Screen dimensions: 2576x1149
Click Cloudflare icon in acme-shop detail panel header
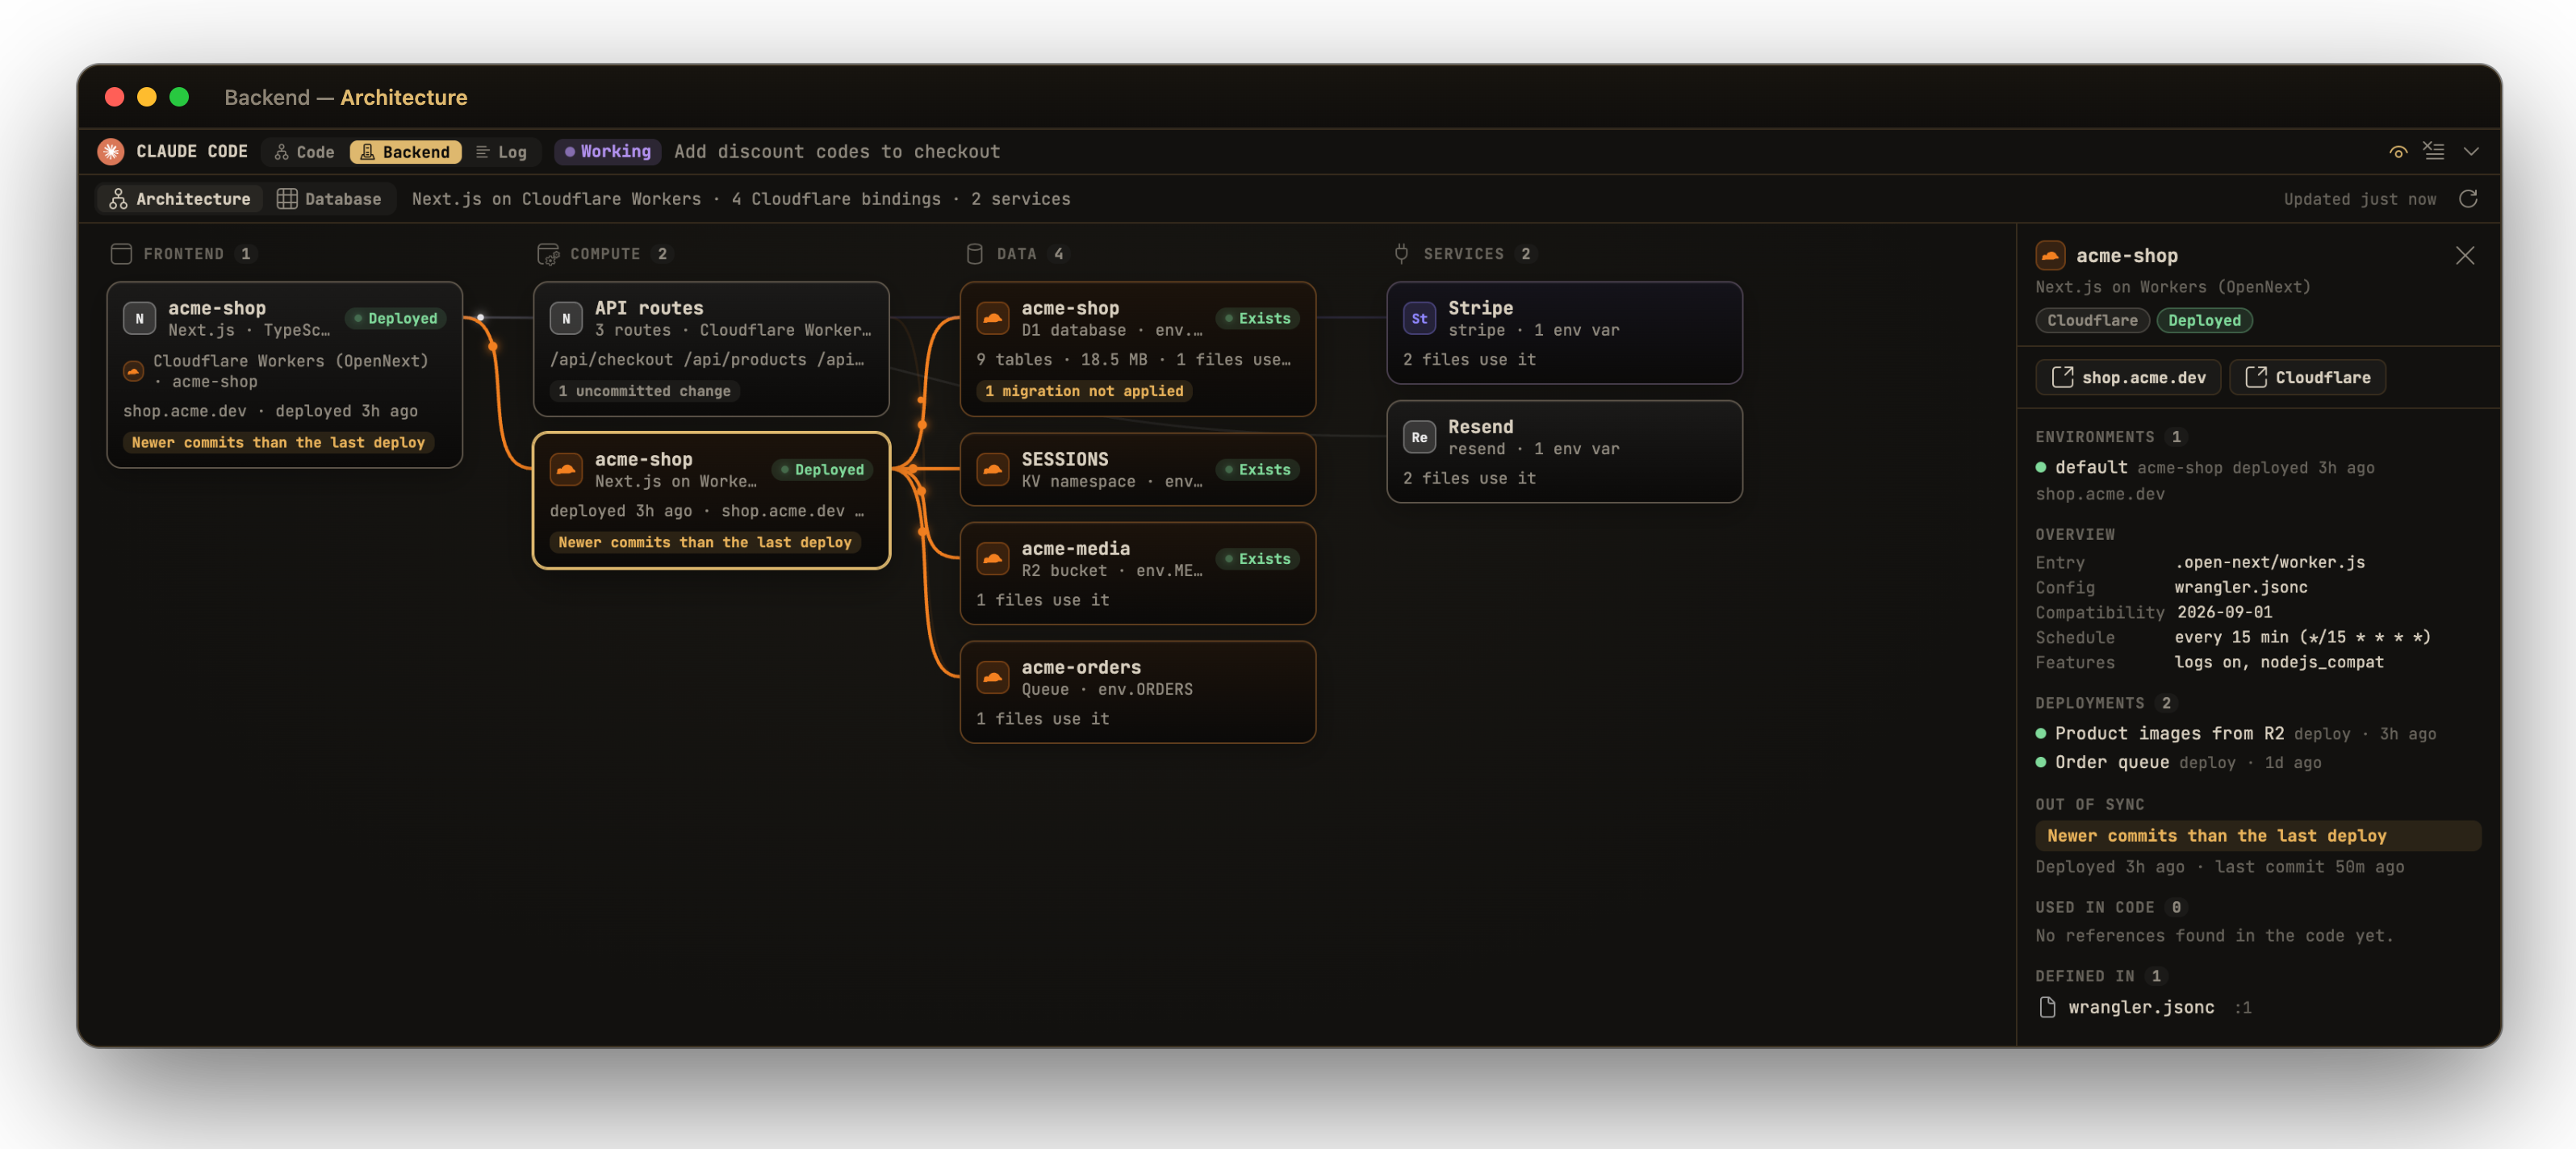point(2051,256)
